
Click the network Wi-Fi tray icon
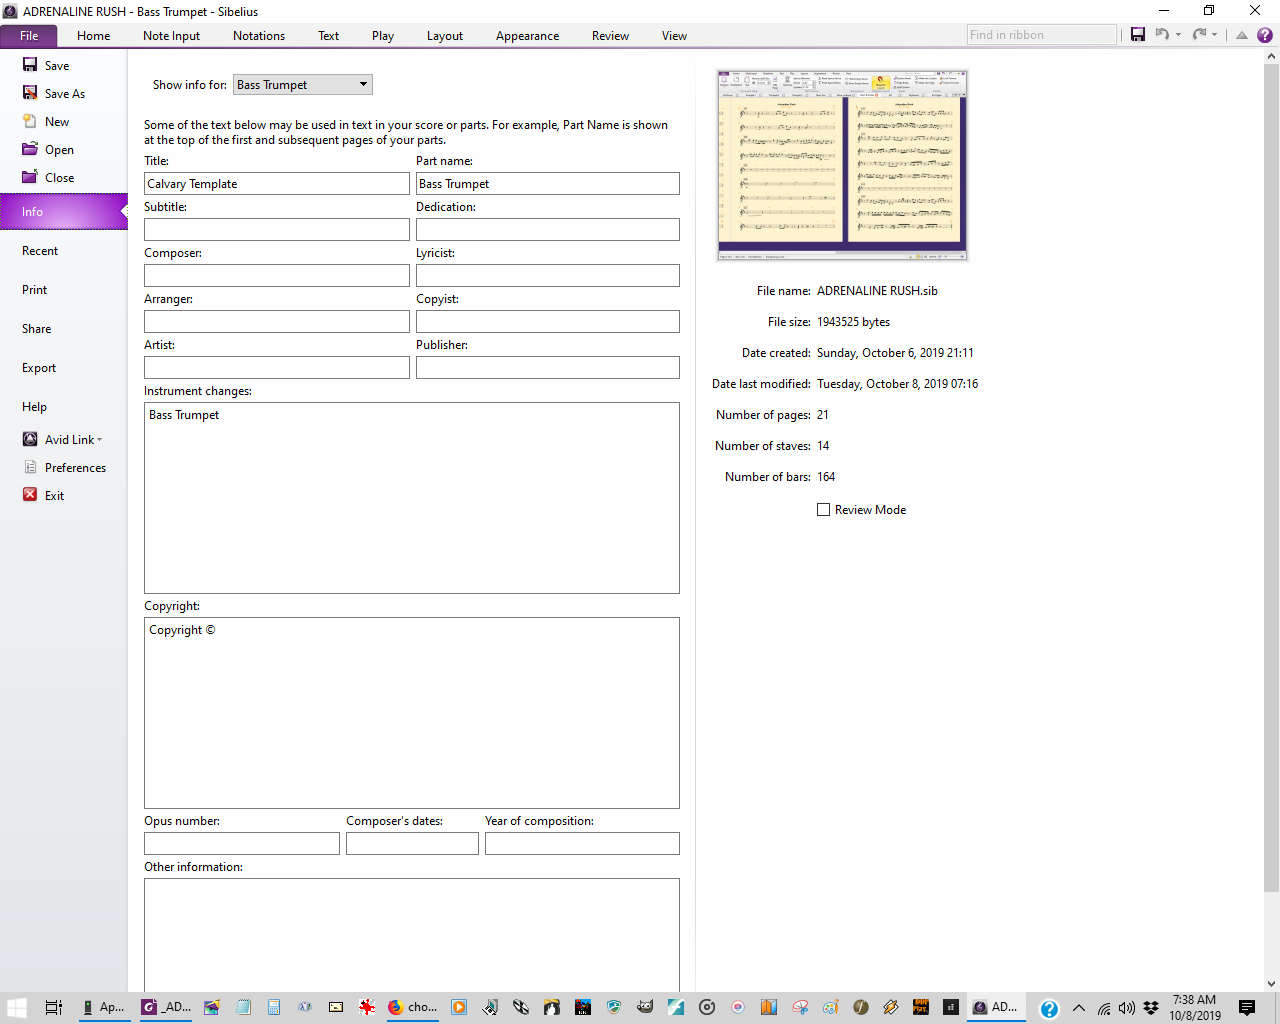tap(1103, 1008)
